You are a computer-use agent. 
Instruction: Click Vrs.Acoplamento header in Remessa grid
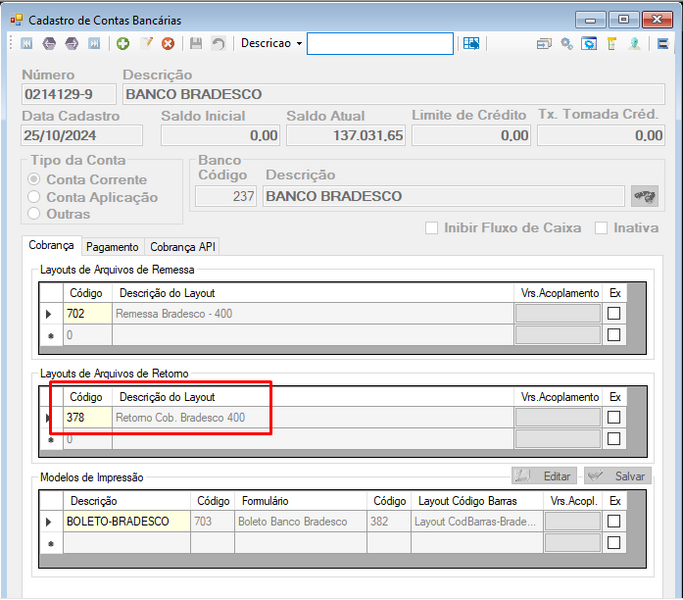tap(559, 293)
